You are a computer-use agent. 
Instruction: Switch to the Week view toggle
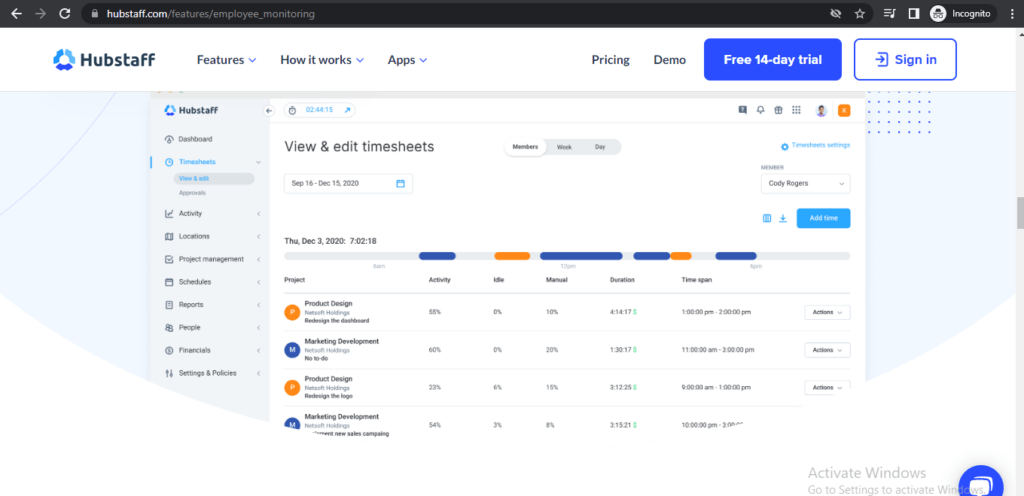click(564, 147)
